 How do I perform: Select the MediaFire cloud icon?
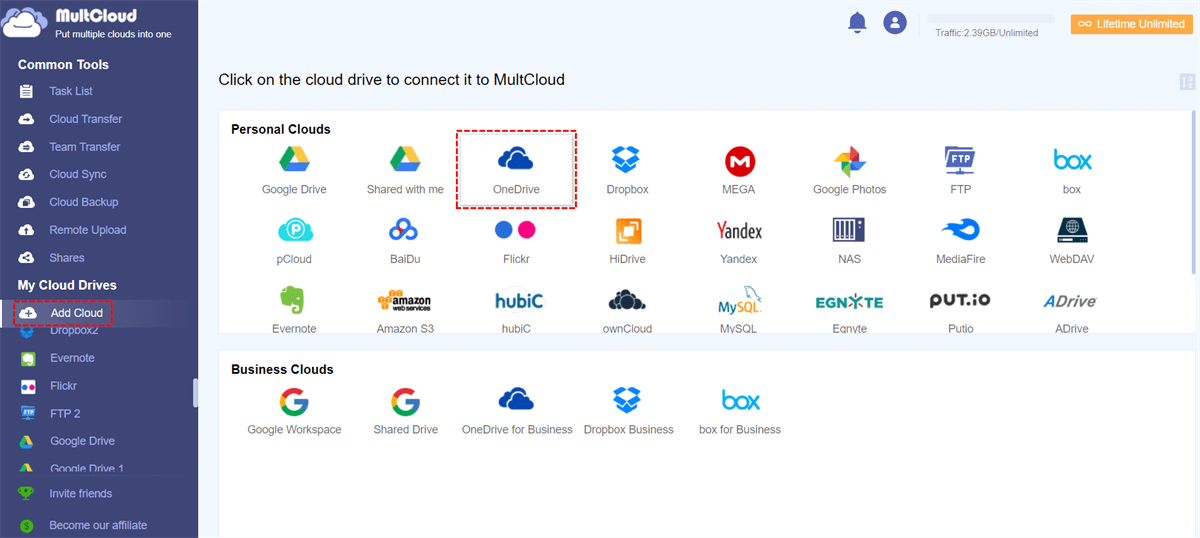tap(960, 231)
